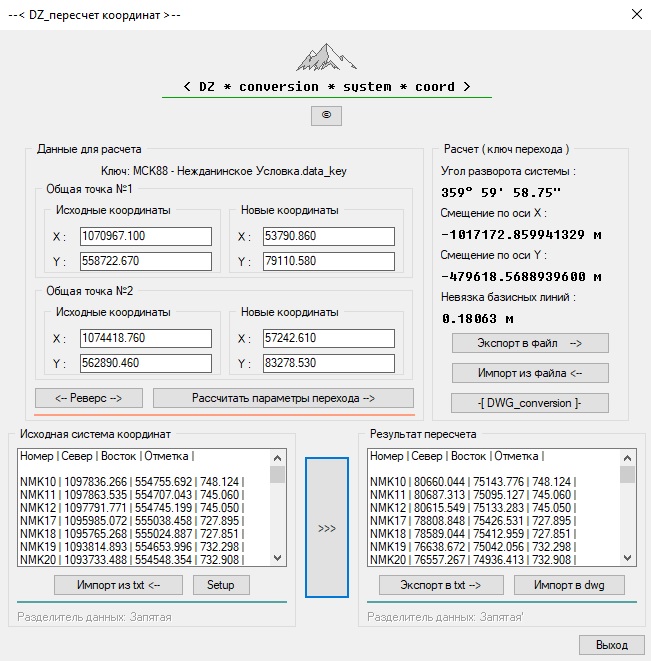Image resolution: width=651 pixels, height=661 pixels.
Task: Click the Реверс button
Action: click(89, 398)
